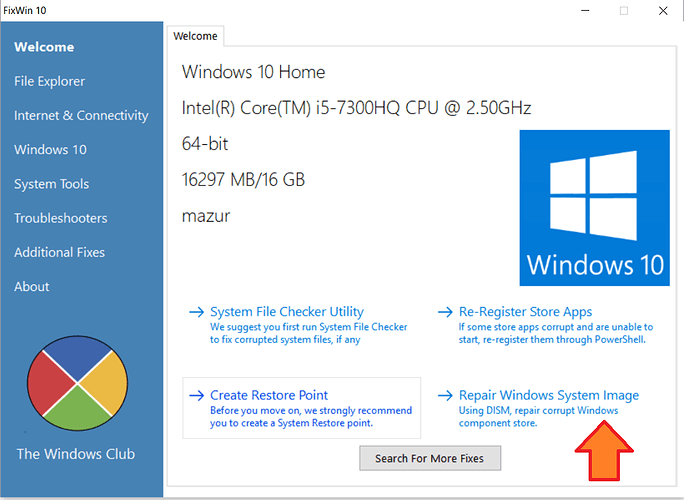684x500 pixels.
Task: Click the username mazur text
Action: click(x=206, y=216)
